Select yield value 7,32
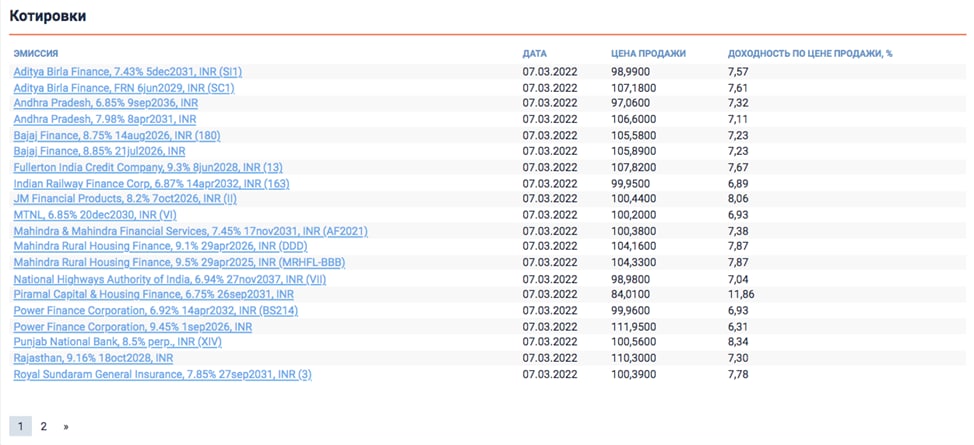 point(738,104)
